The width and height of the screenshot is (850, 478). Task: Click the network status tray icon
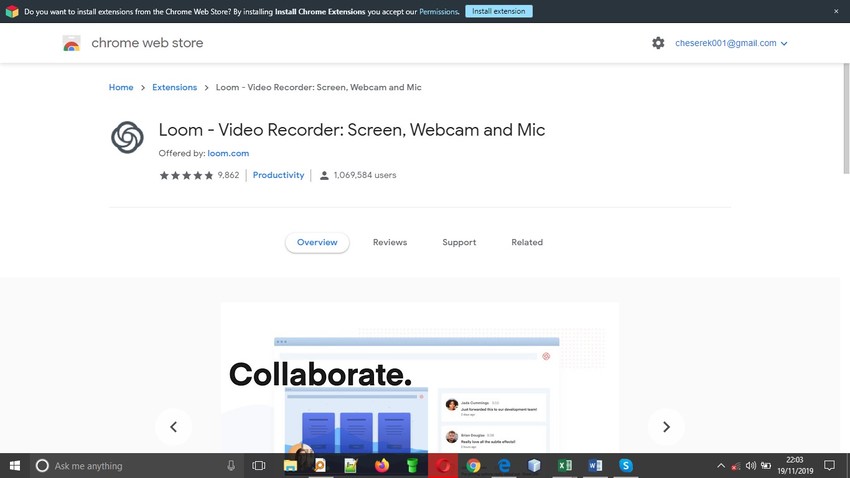736,466
